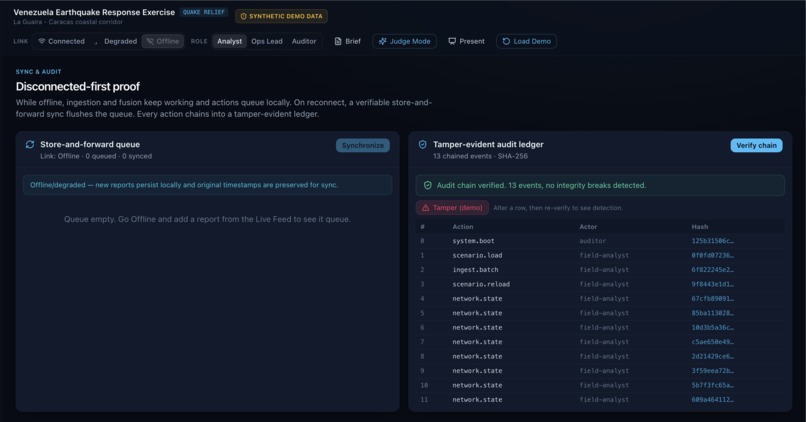
Task: Click the document icon beside Brief
Action: pos(338,41)
